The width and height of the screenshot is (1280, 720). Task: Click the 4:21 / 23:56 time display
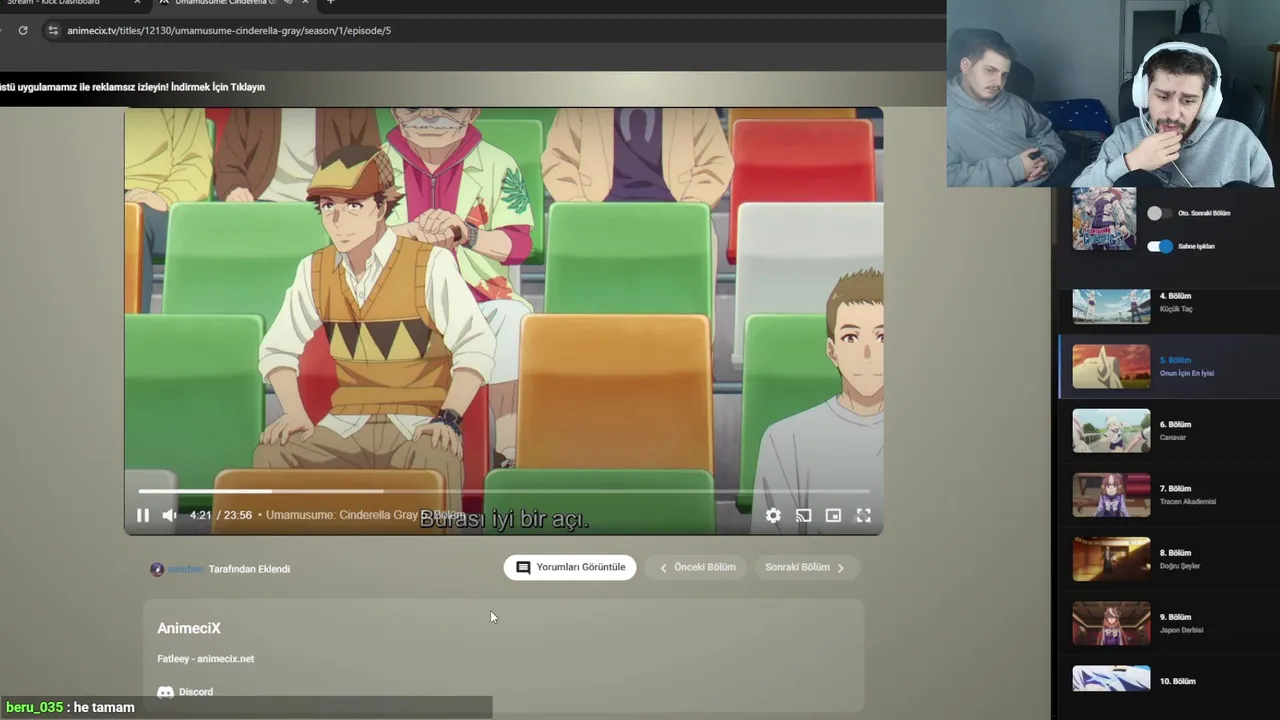(x=221, y=515)
